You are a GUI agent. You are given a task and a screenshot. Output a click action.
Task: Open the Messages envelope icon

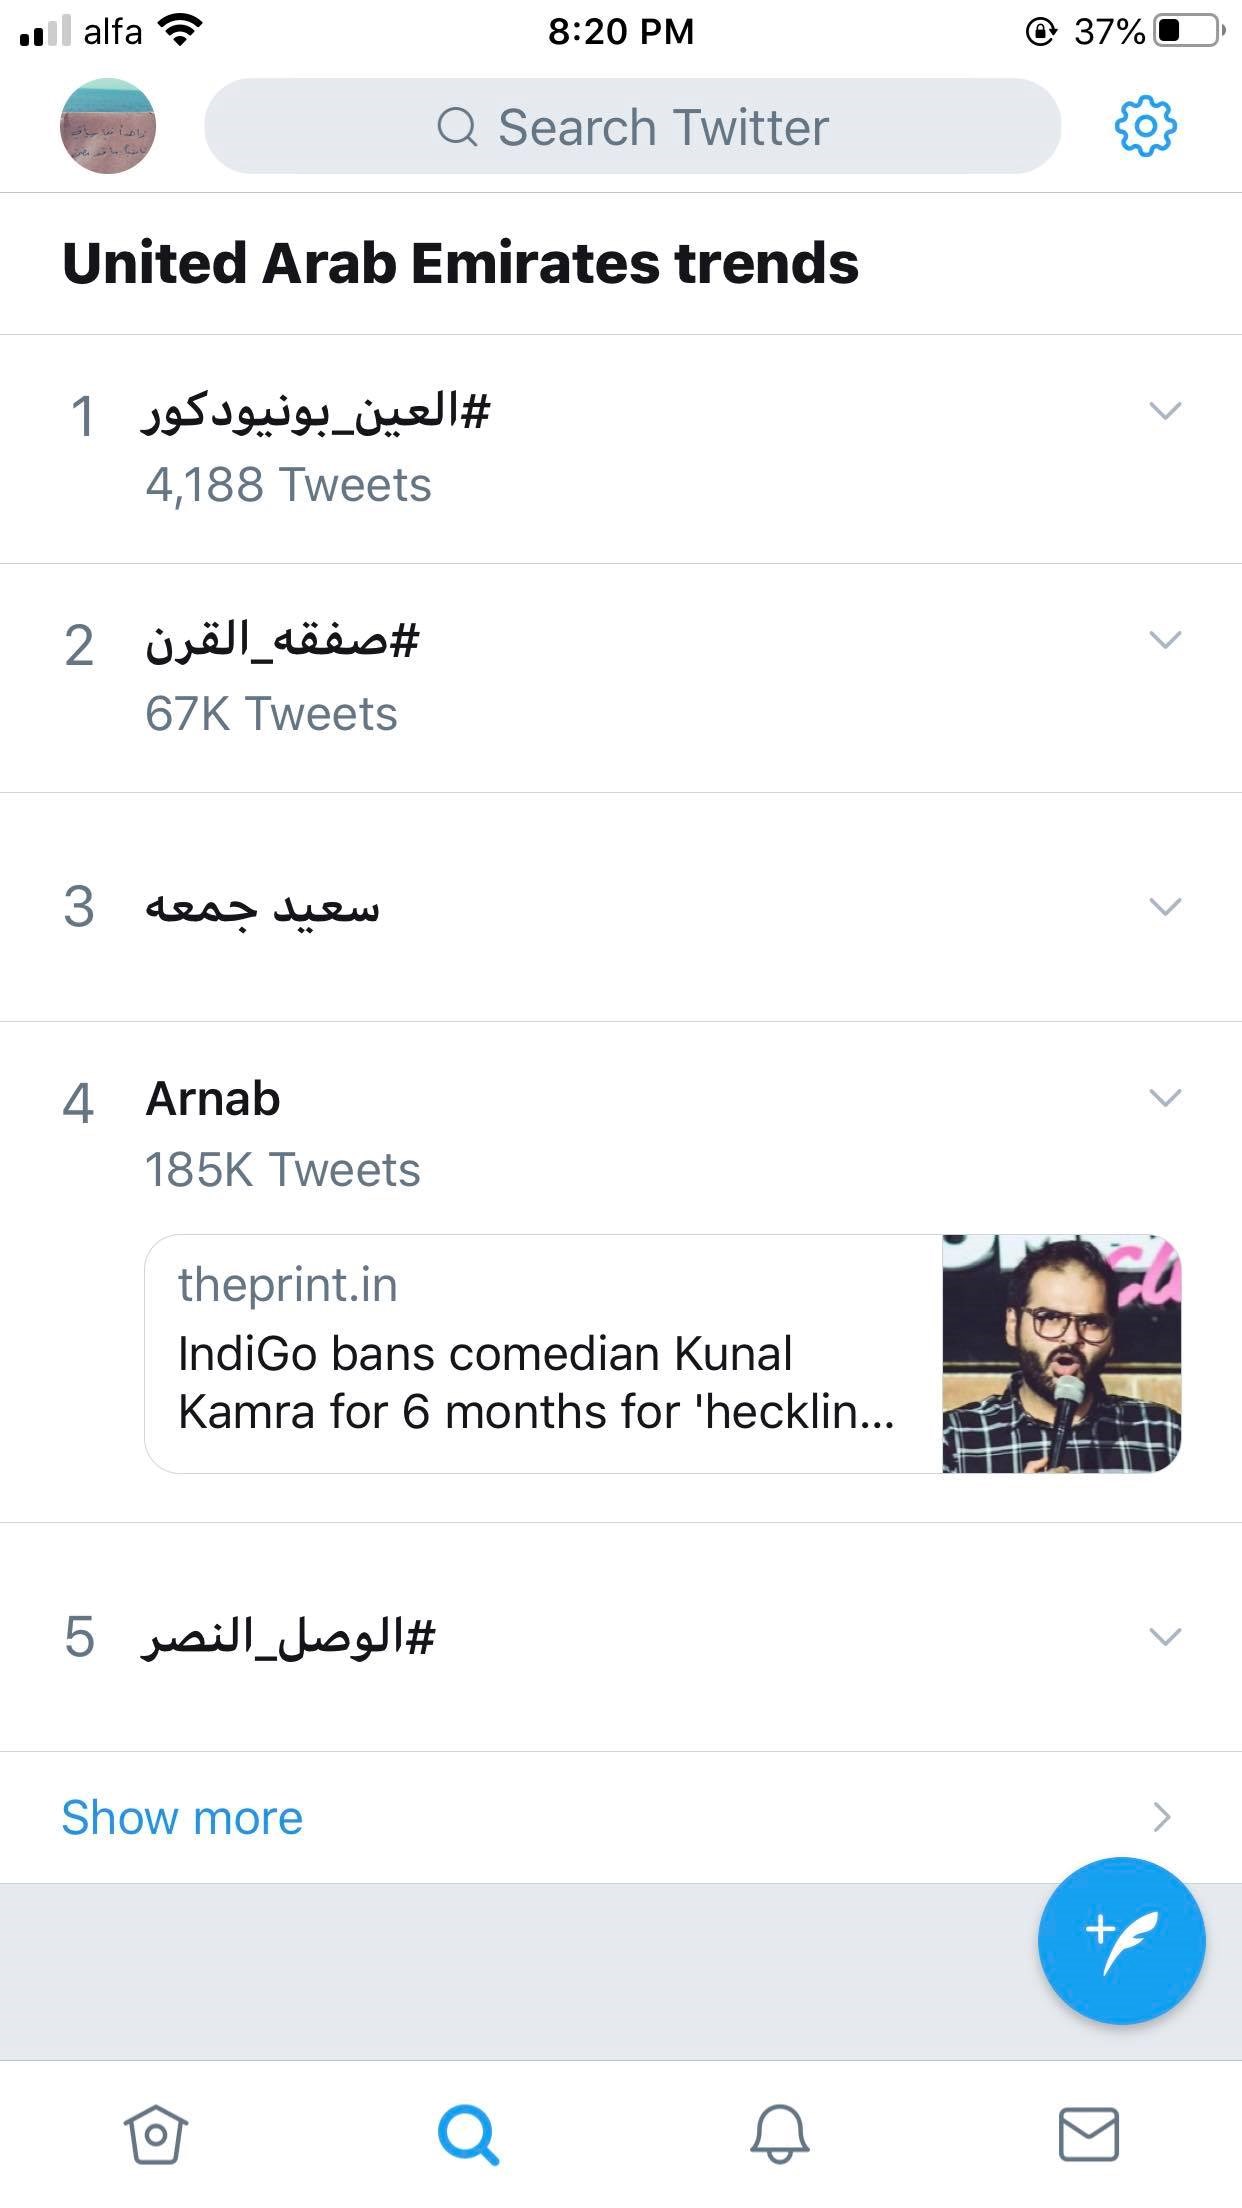pyautogui.click(x=1089, y=2134)
